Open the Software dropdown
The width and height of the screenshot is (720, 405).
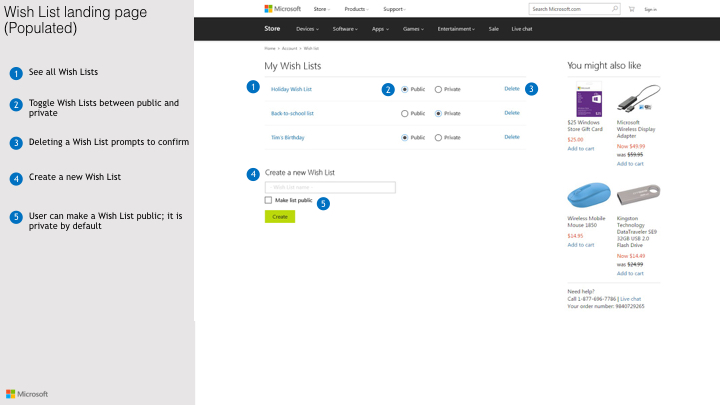pos(345,29)
